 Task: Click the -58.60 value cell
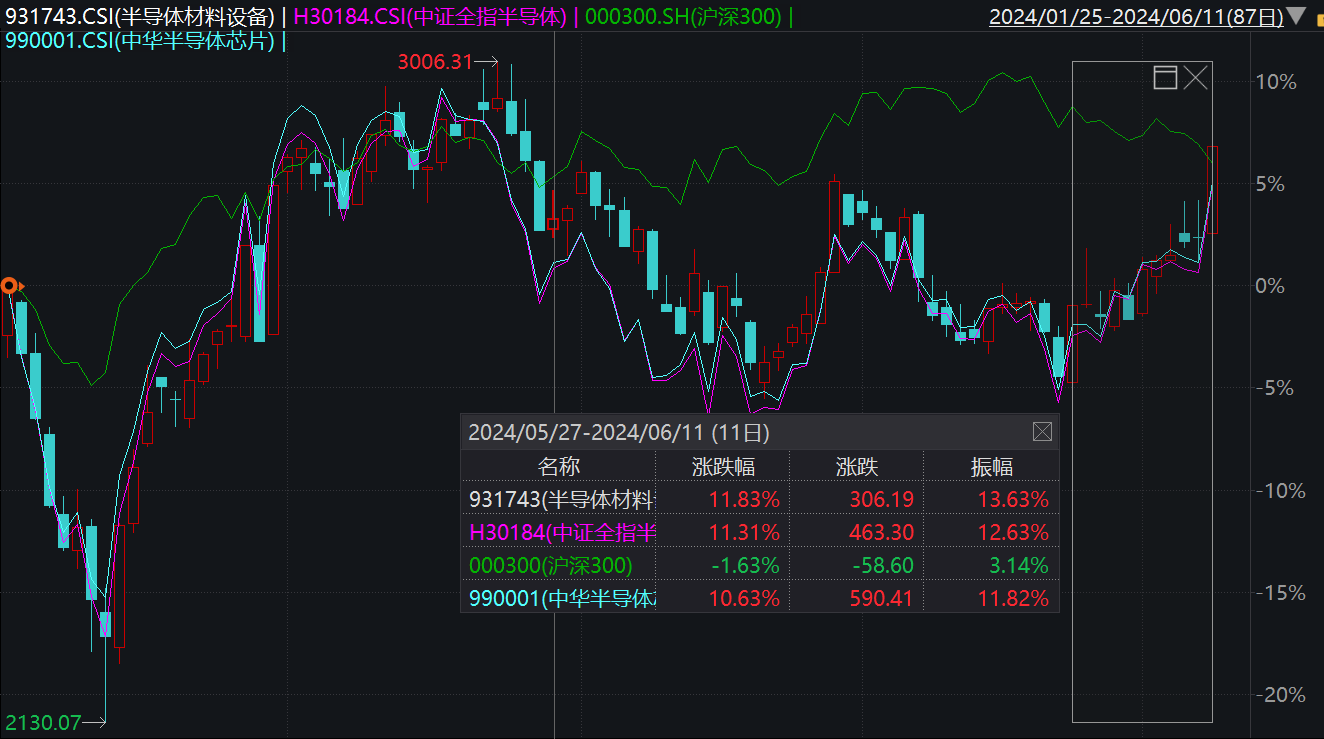pyautogui.click(x=882, y=565)
